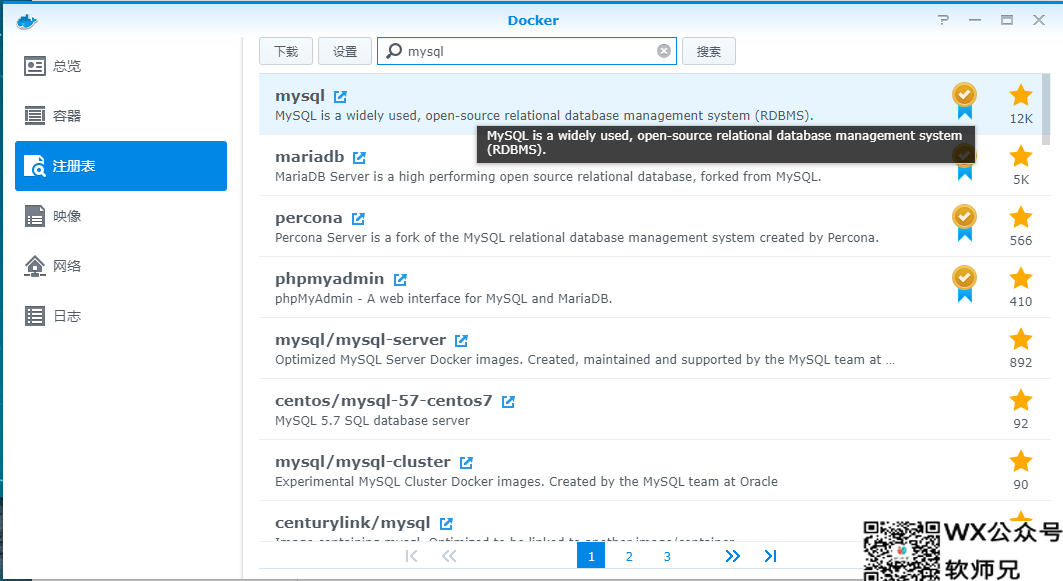Go to results page 2
Screen dimensions: 1063x581
629,556
